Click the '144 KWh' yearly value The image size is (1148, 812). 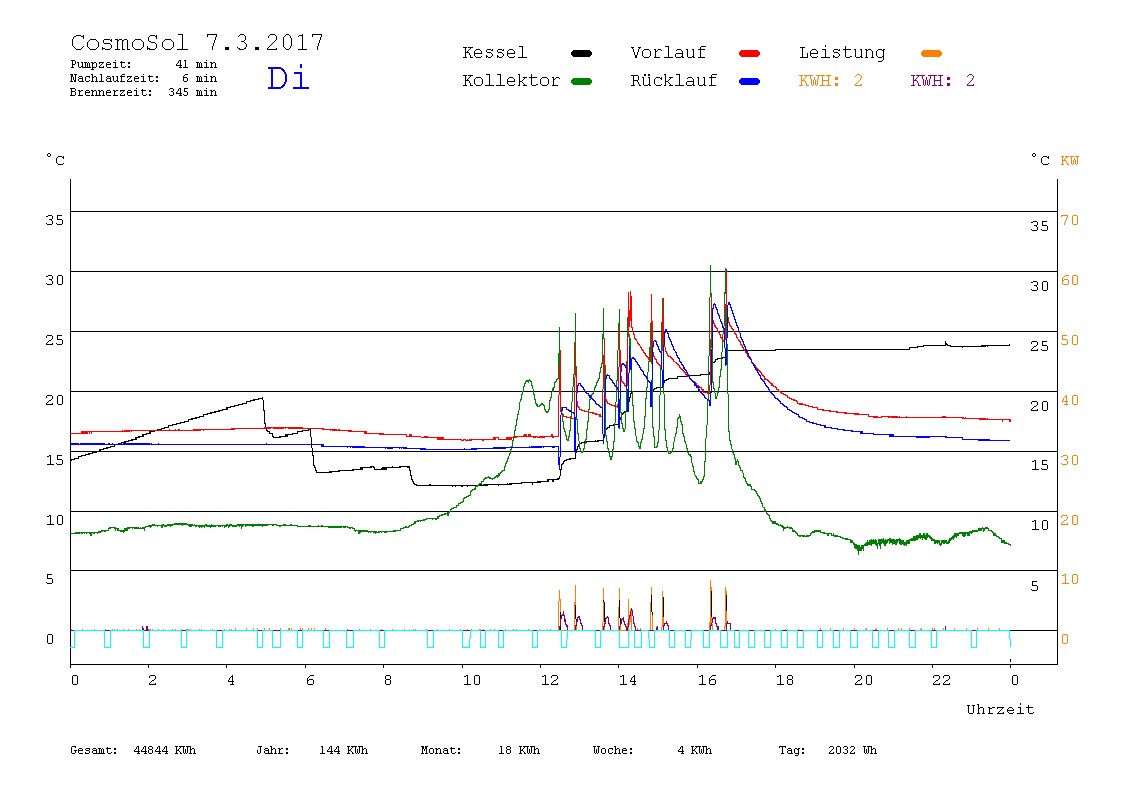(x=343, y=750)
